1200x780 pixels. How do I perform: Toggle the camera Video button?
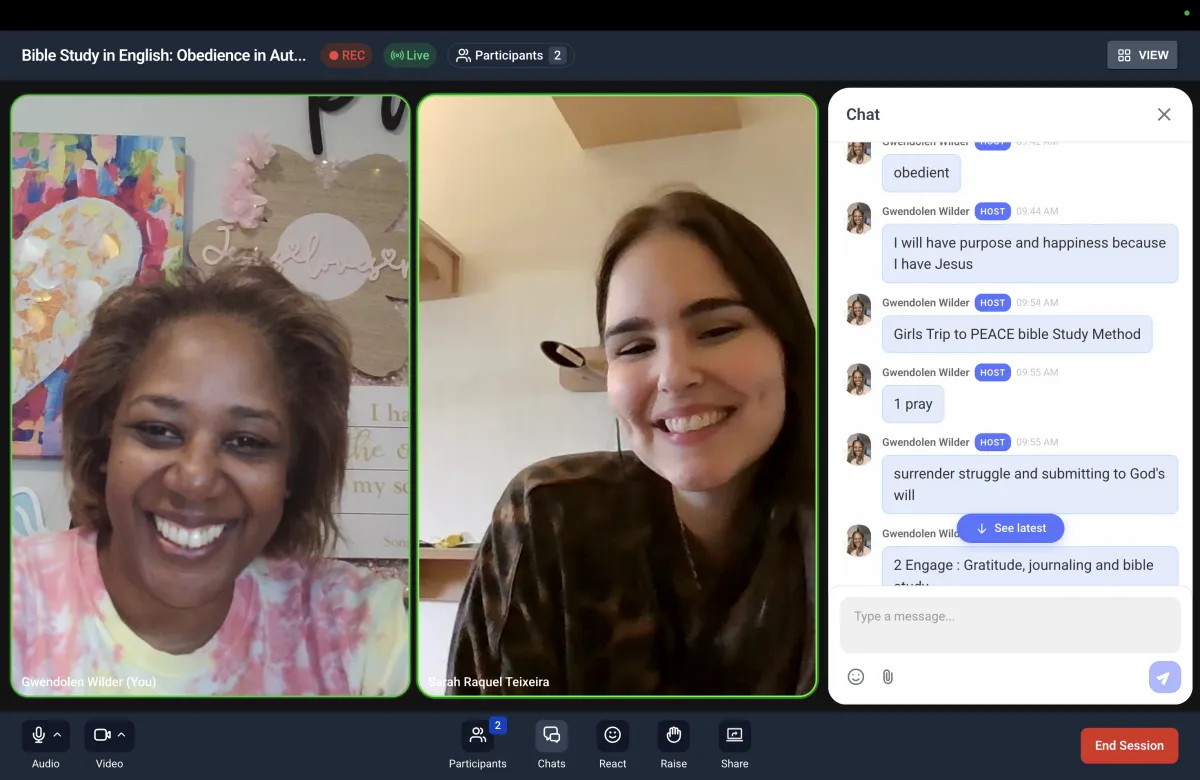point(102,736)
